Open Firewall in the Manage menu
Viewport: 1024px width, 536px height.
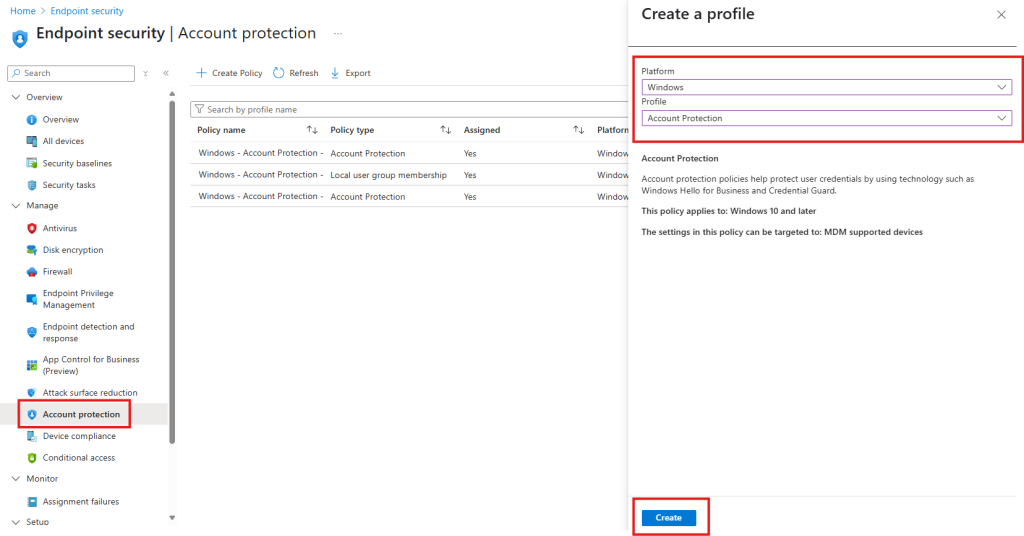(57, 272)
